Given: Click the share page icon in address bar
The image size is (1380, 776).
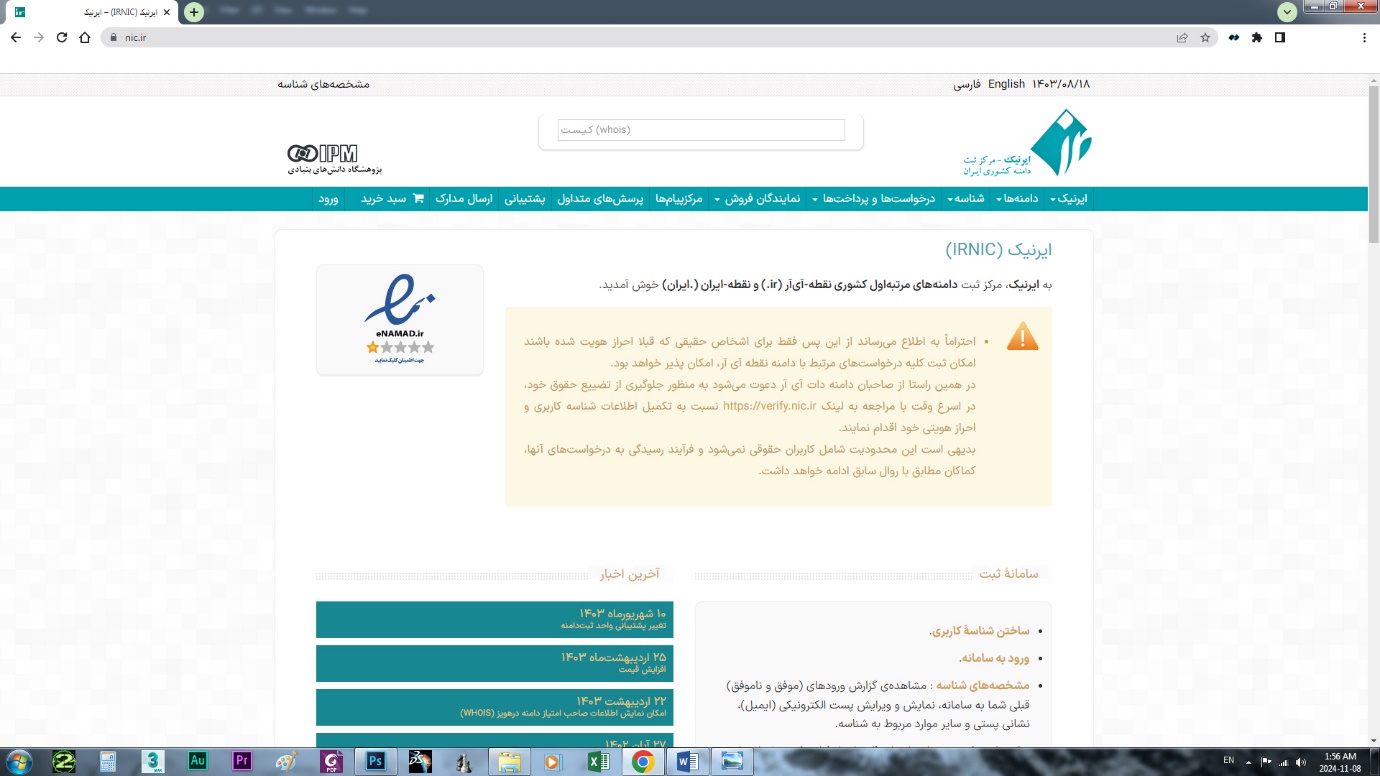Looking at the screenshot, I should [x=1182, y=37].
